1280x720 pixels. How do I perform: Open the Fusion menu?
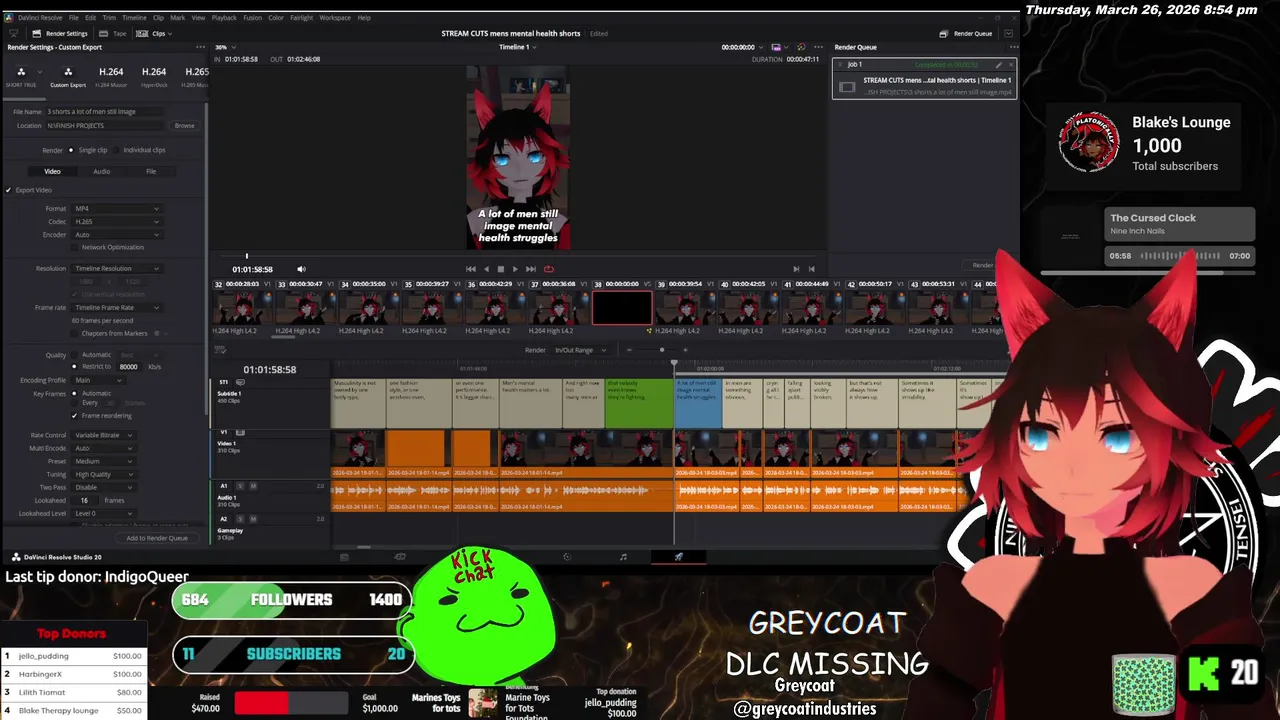(x=252, y=17)
